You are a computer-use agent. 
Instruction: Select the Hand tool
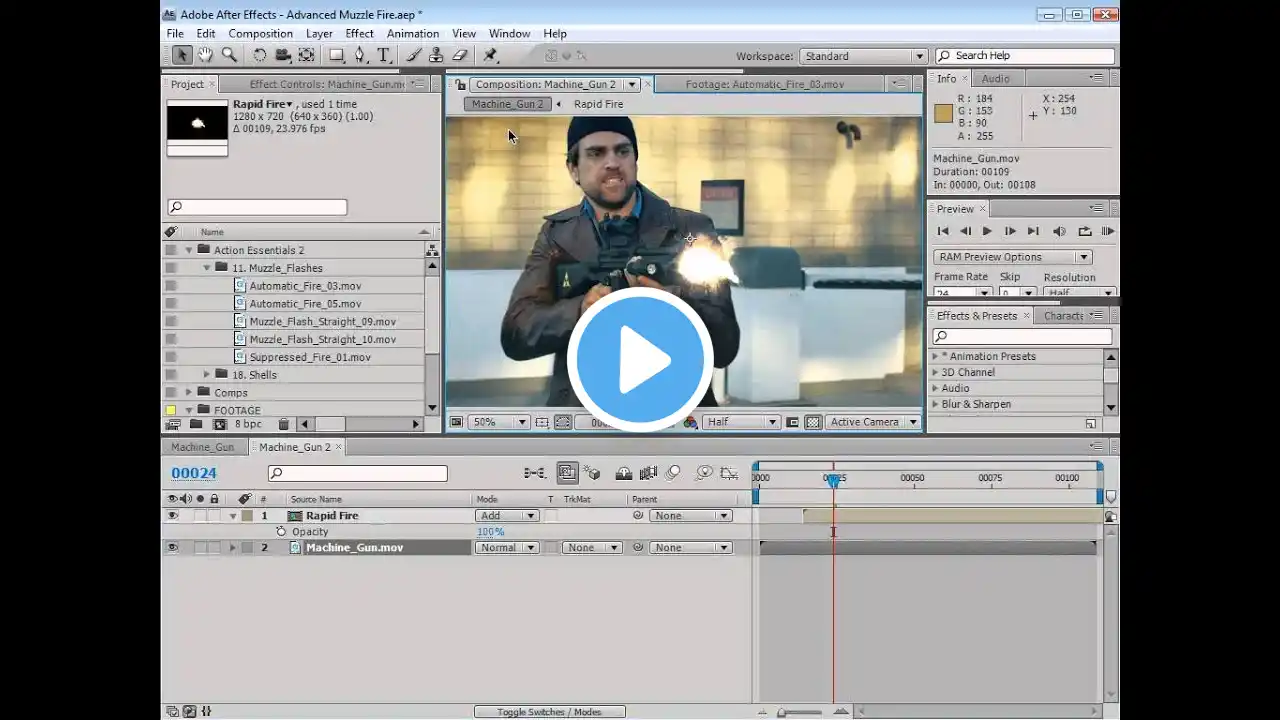205,56
